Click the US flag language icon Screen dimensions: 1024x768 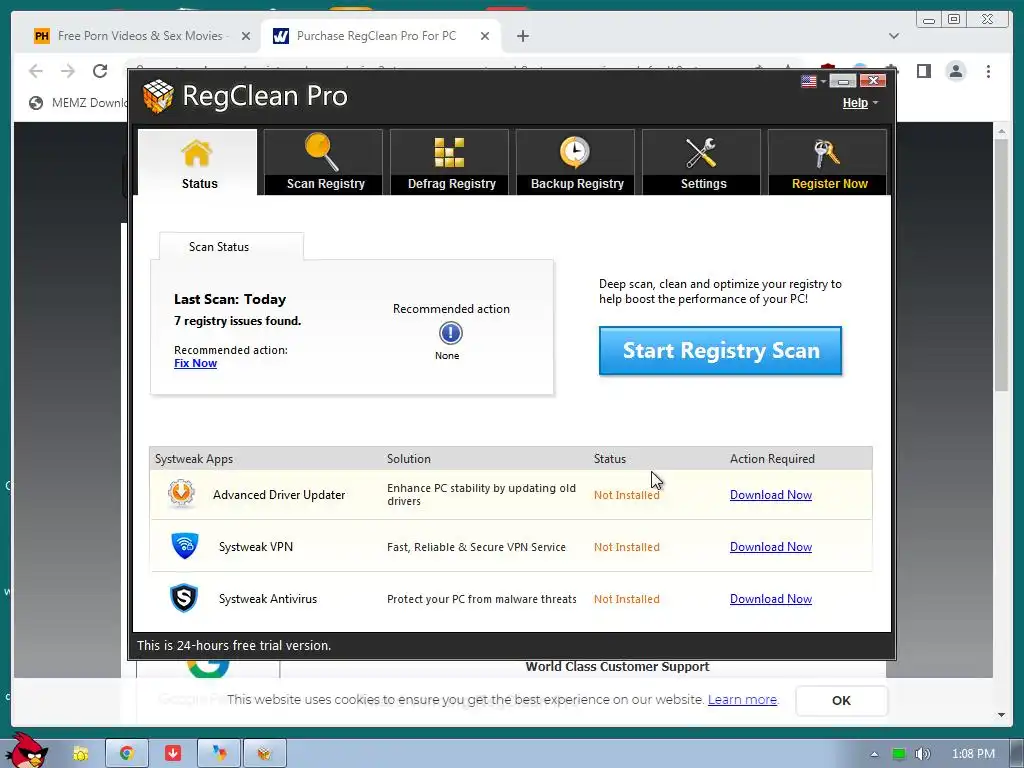(808, 81)
